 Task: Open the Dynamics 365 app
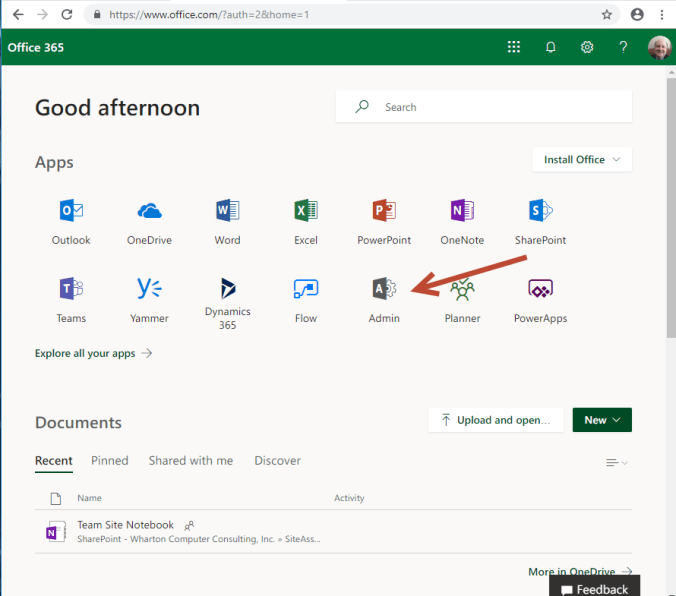228,304
